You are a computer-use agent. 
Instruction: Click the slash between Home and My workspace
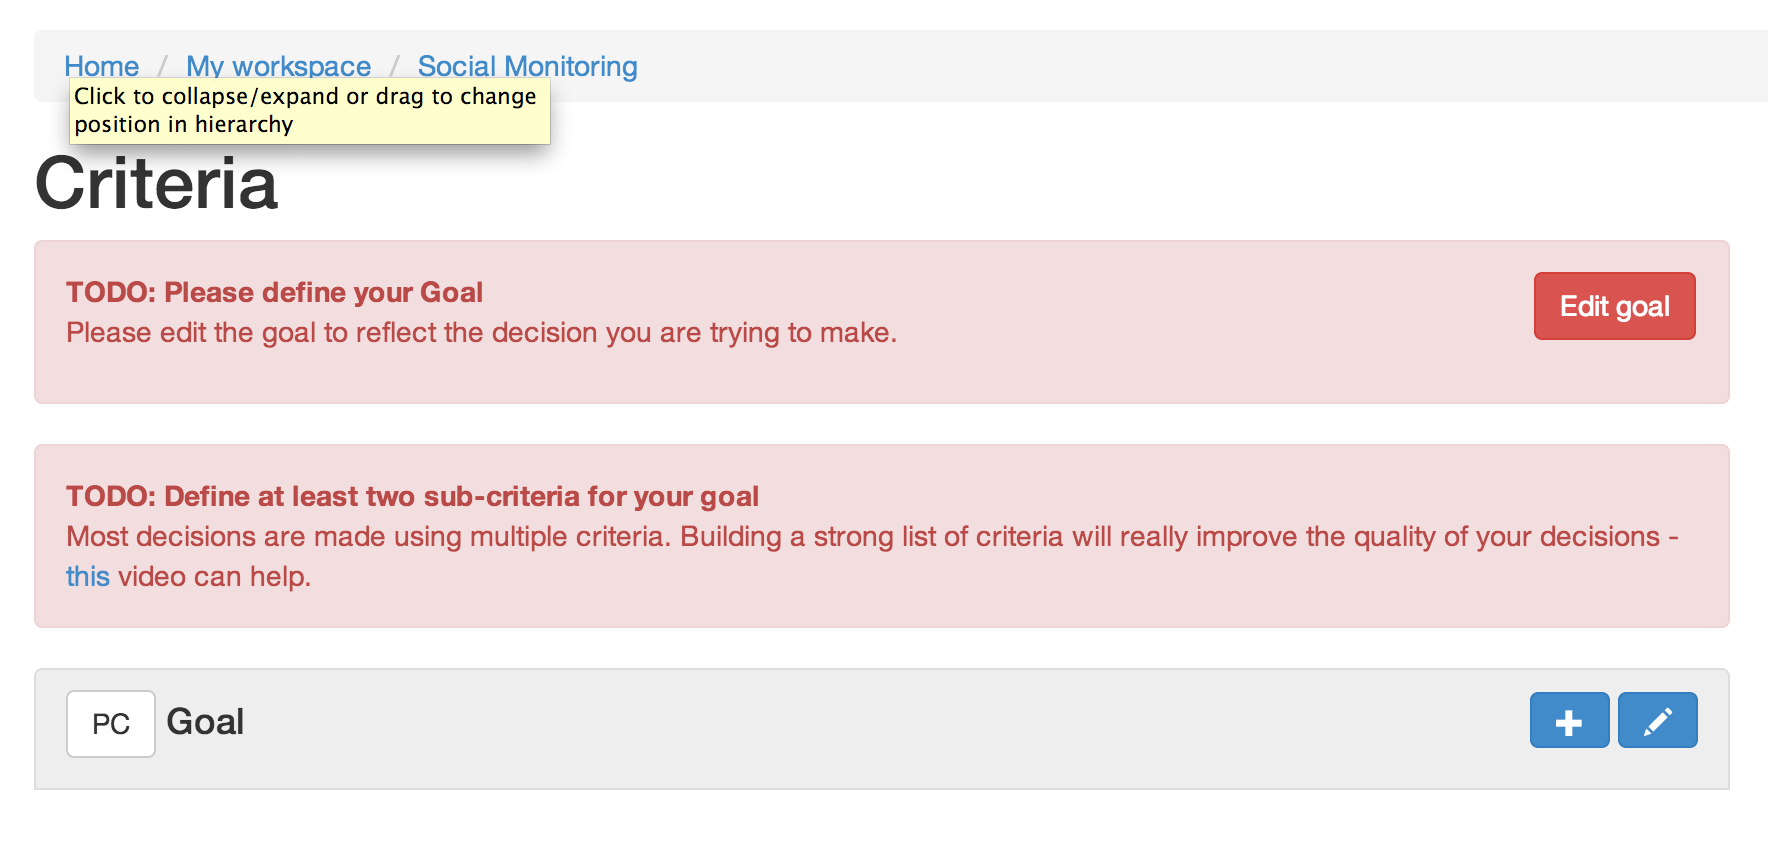click(162, 66)
